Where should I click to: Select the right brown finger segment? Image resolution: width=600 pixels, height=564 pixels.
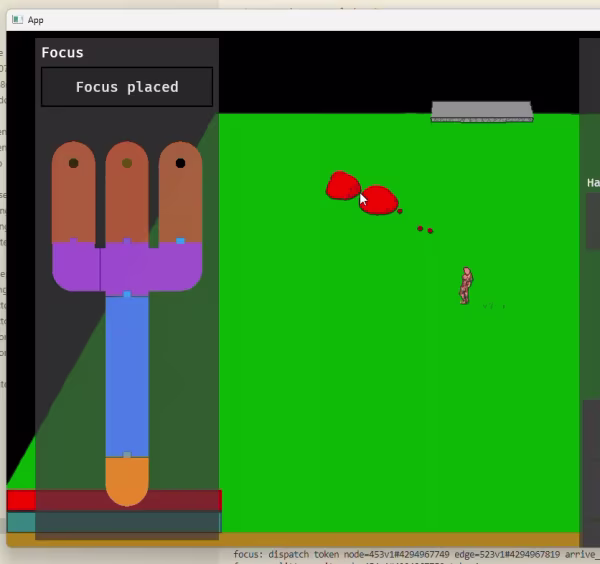click(x=180, y=192)
